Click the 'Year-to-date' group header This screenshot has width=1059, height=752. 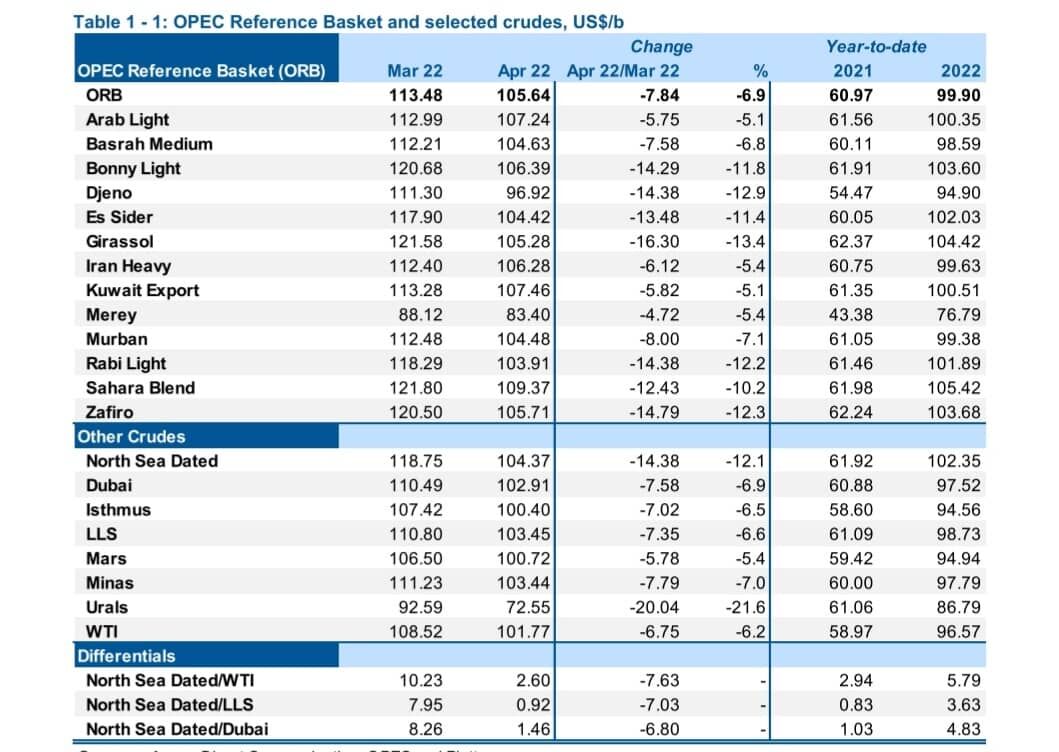coord(876,47)
